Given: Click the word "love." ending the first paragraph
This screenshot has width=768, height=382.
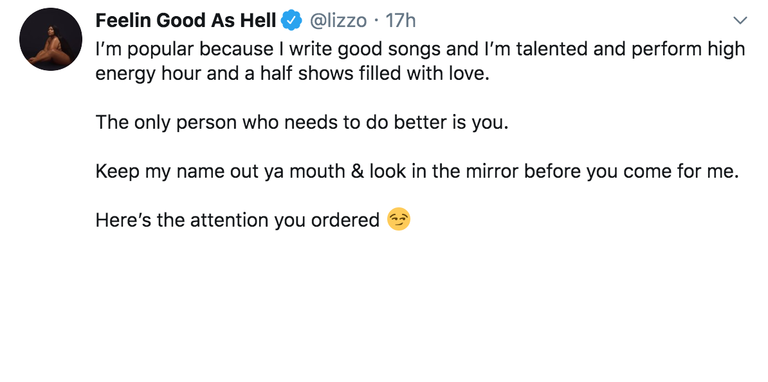Looking at the screenshot, I should [471, 74].
